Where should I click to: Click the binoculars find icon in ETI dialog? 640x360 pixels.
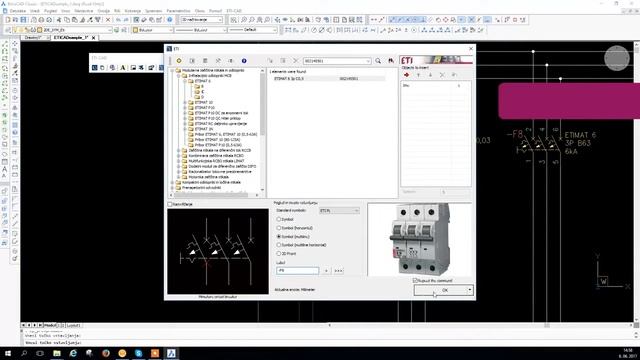click(391, 61)
